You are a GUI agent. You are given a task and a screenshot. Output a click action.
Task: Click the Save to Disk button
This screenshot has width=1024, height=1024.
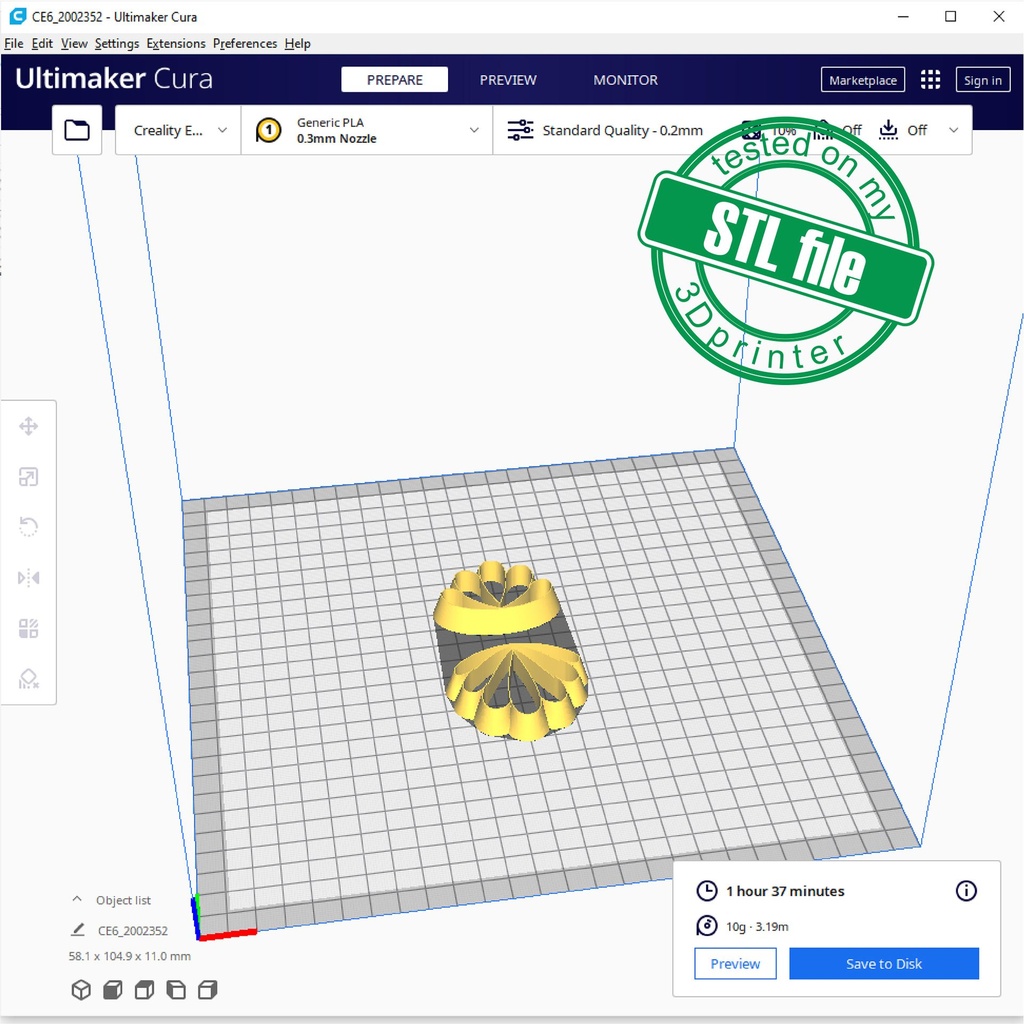coord(883,964)
